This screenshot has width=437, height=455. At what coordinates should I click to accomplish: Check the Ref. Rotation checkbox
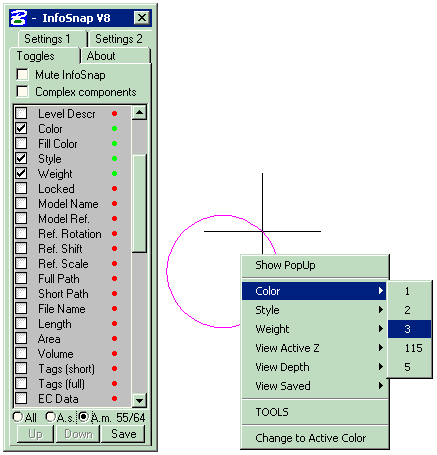[x=21, y=233]
